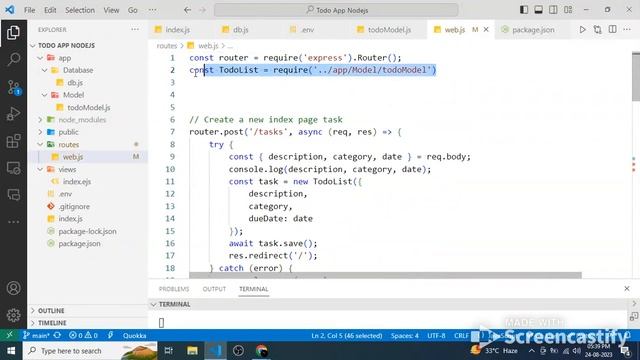Screen dimensions: 640x360
Task: Switch to the PROBLEMS panel tab
Action: coord(174,289)
